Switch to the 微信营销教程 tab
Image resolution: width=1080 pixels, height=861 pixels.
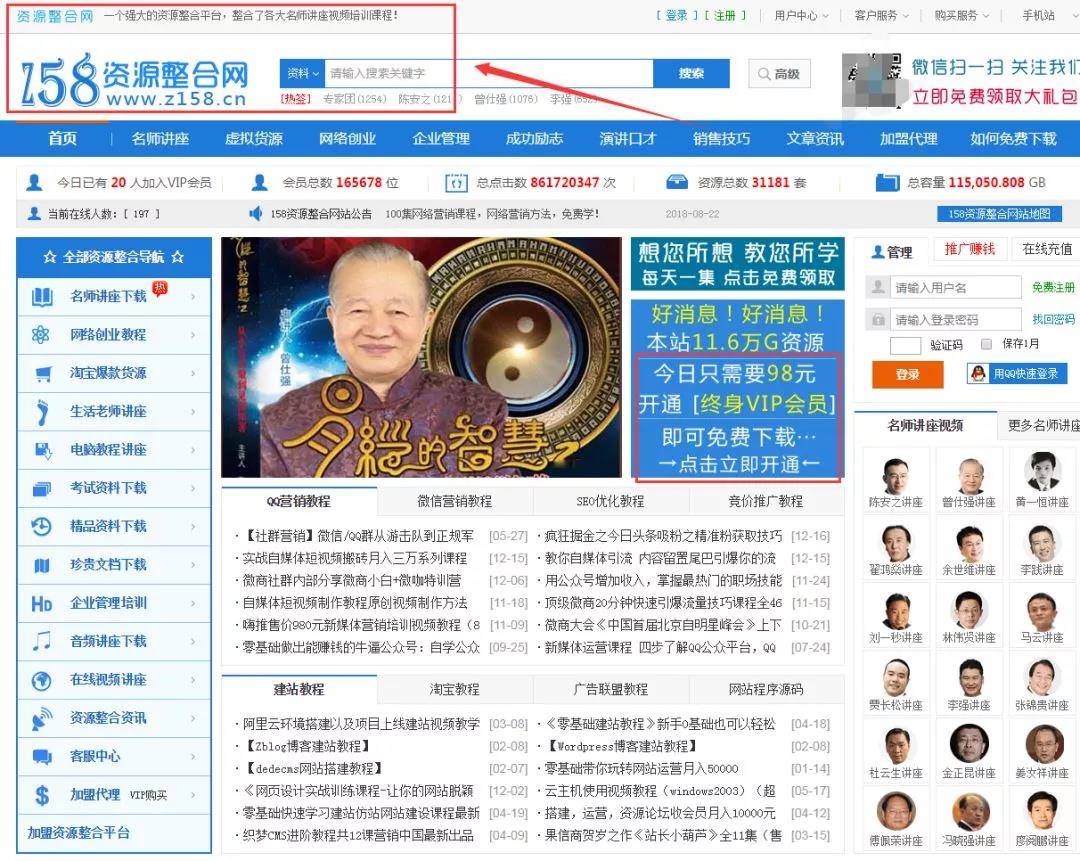tap(455, 501)
